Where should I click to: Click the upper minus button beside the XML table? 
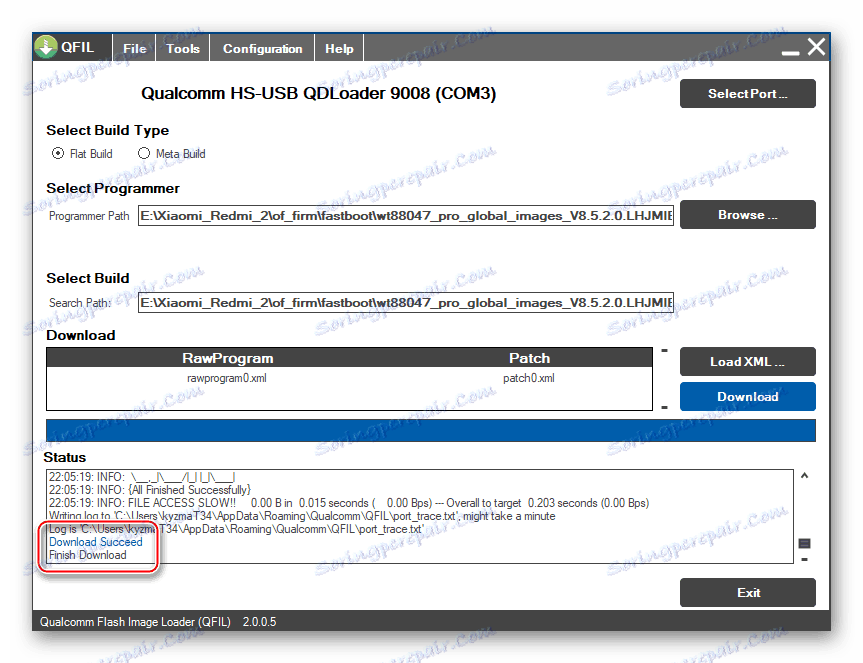click(x=664, y=350)
